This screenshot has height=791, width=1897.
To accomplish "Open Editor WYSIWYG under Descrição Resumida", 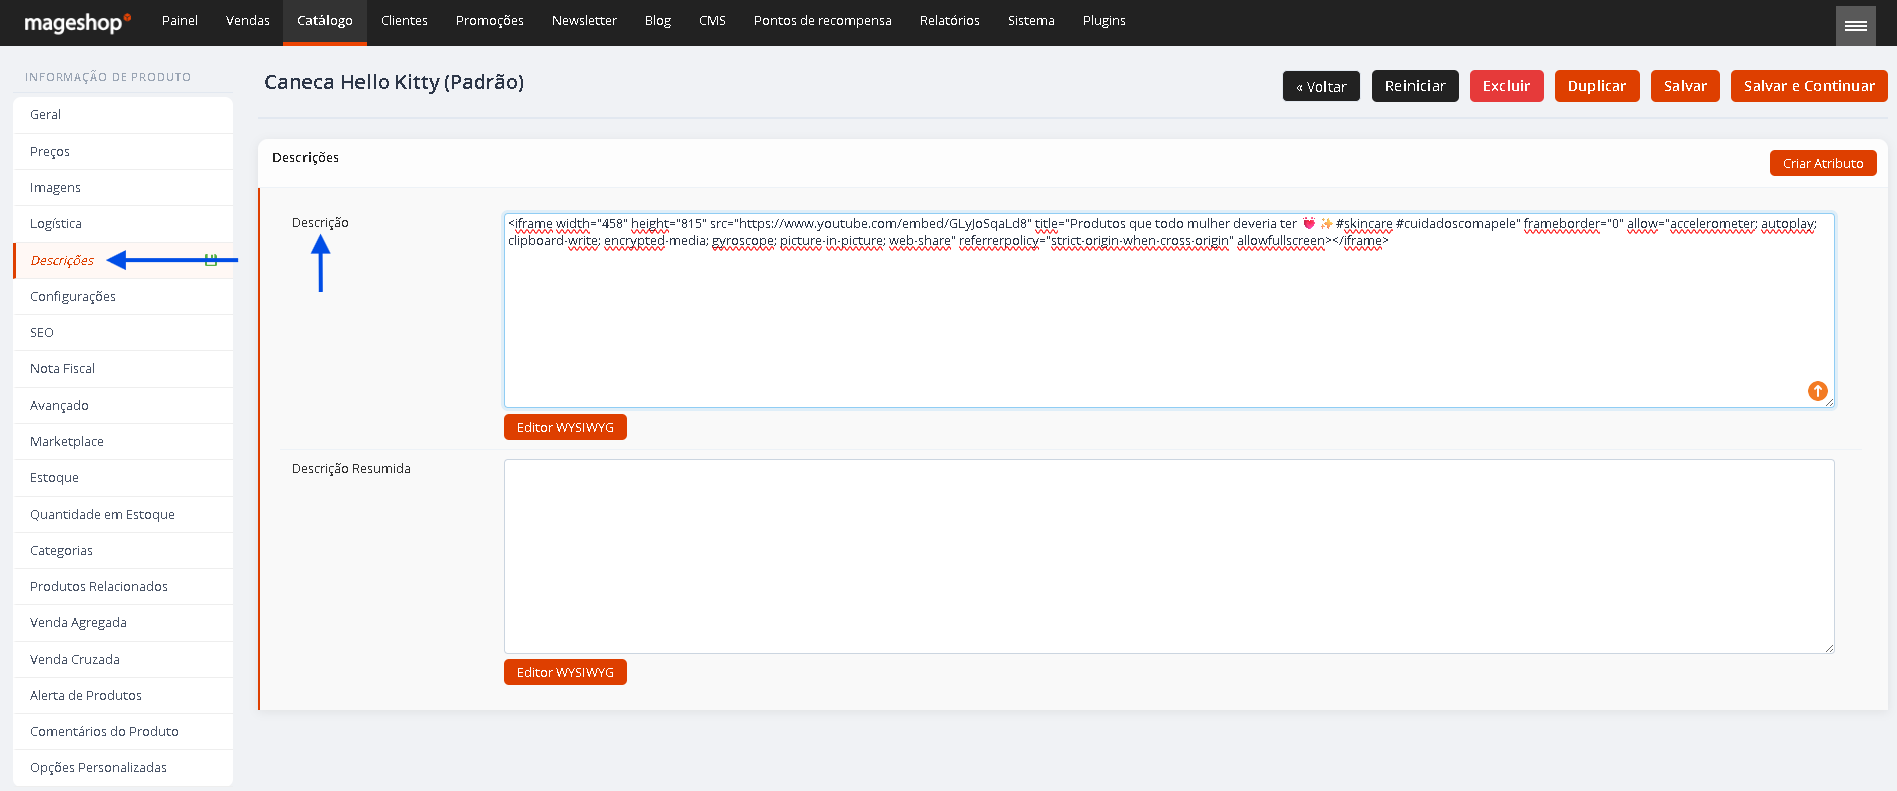I will 565,672.
